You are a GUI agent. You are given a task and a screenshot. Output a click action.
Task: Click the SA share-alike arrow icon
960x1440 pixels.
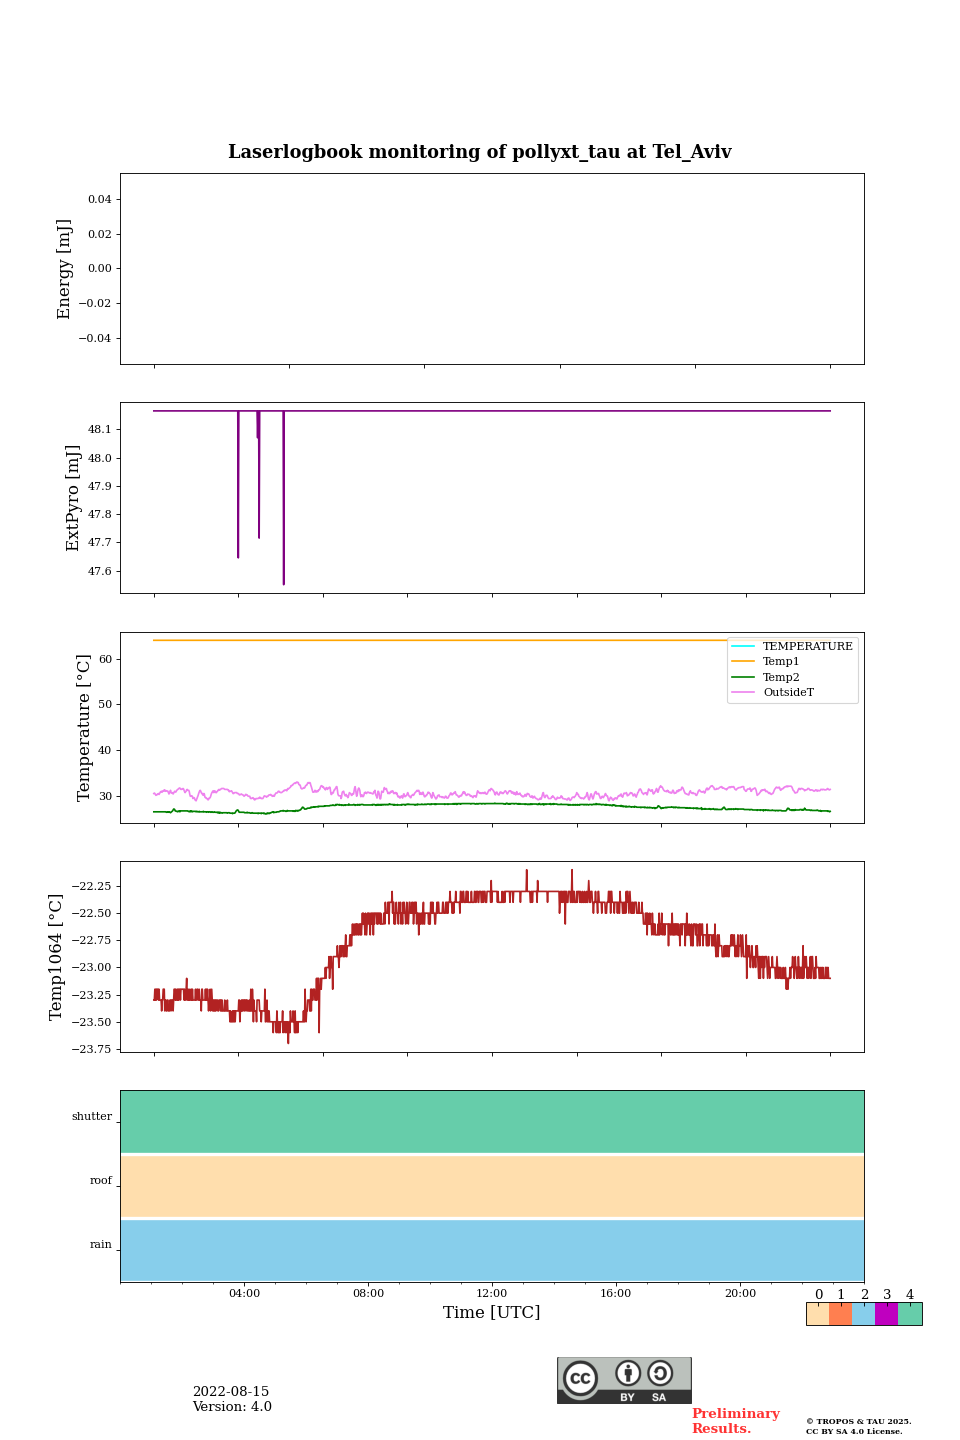(660, 1373)
